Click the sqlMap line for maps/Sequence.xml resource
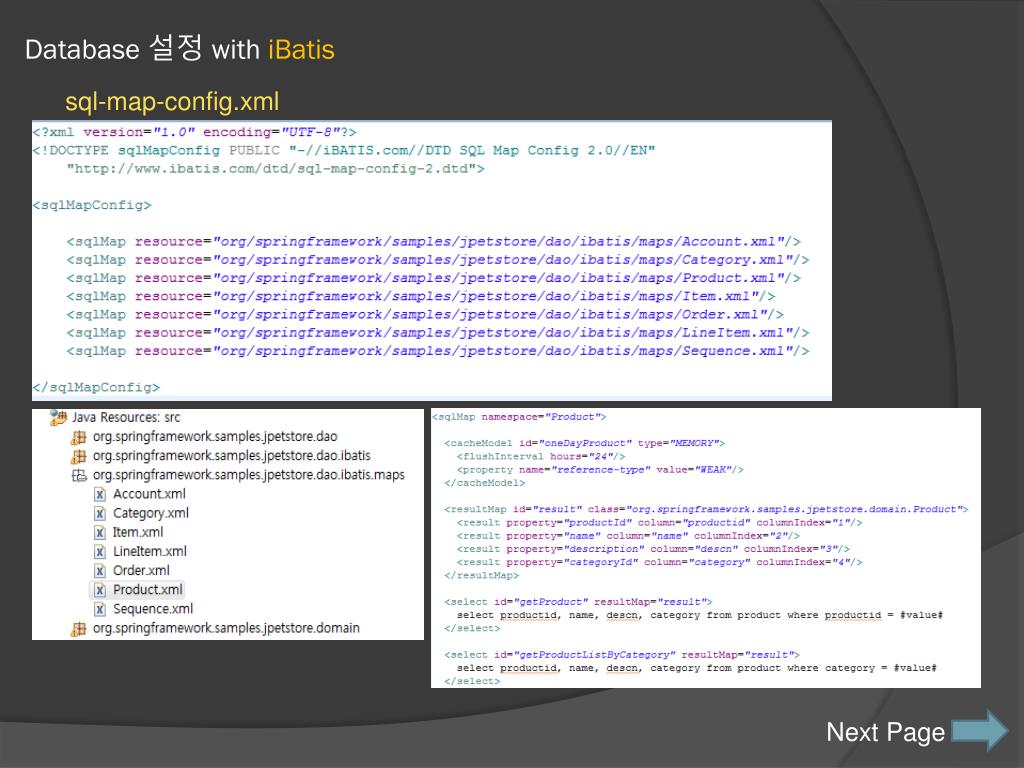This screenshot has height=768, width=1024. 438,351
